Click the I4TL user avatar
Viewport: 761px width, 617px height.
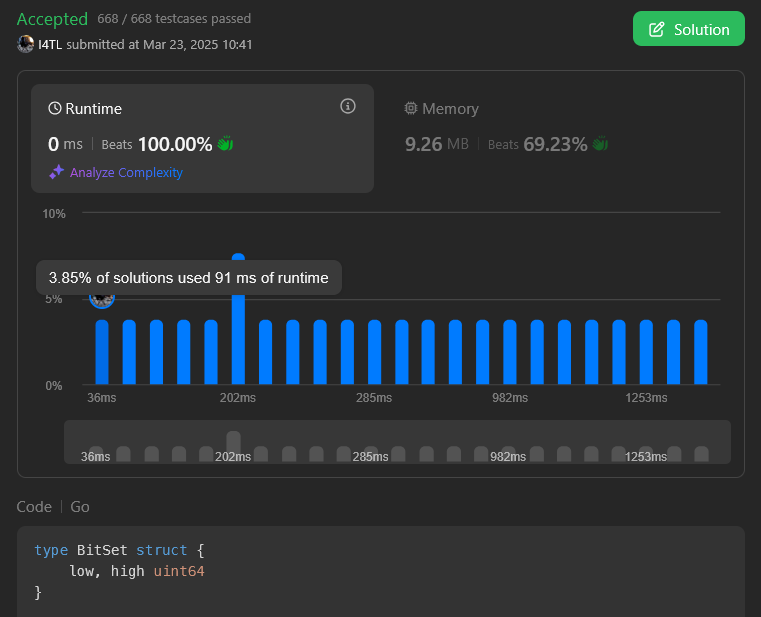(25, 44)
